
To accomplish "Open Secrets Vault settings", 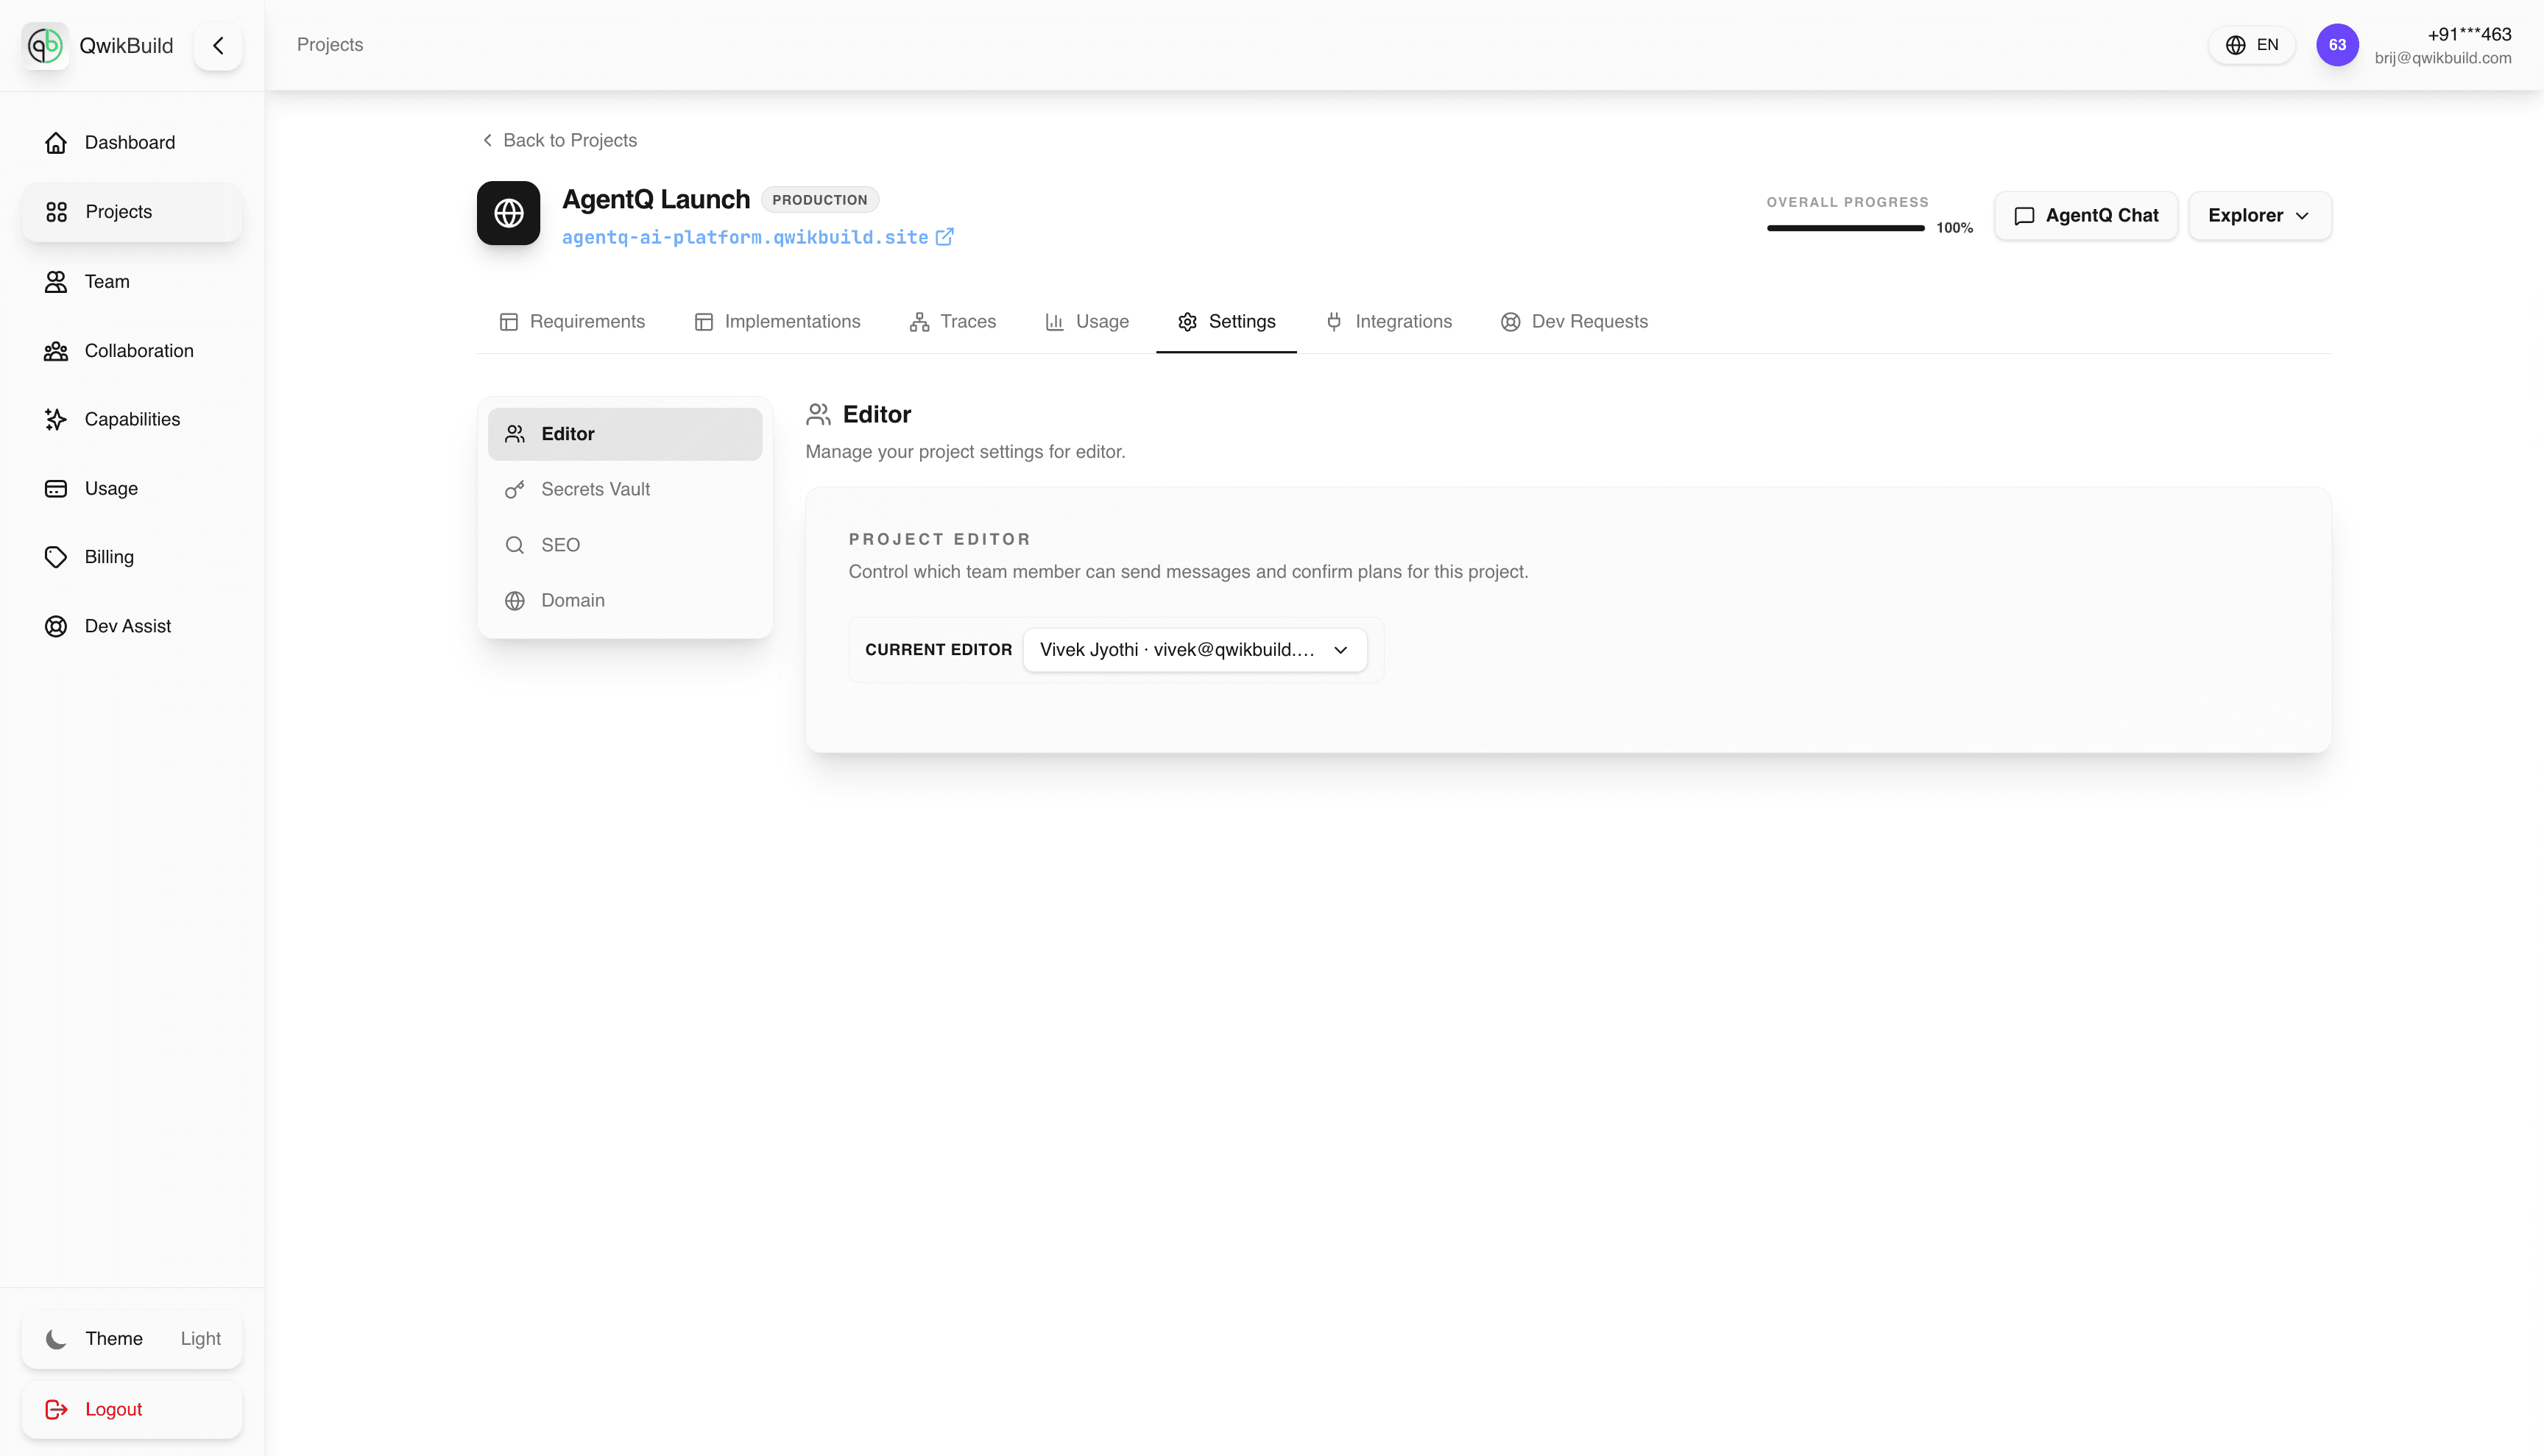I will point(625,489).
